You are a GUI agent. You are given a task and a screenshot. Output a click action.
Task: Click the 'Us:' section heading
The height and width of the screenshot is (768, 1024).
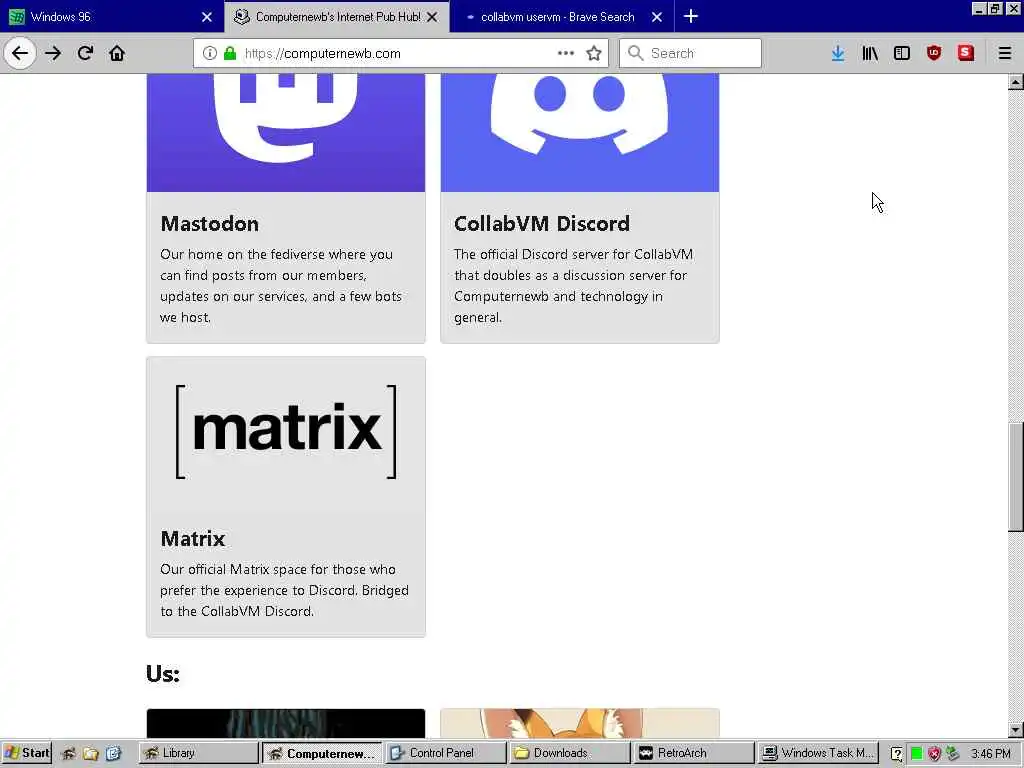(x=163, y=673)
